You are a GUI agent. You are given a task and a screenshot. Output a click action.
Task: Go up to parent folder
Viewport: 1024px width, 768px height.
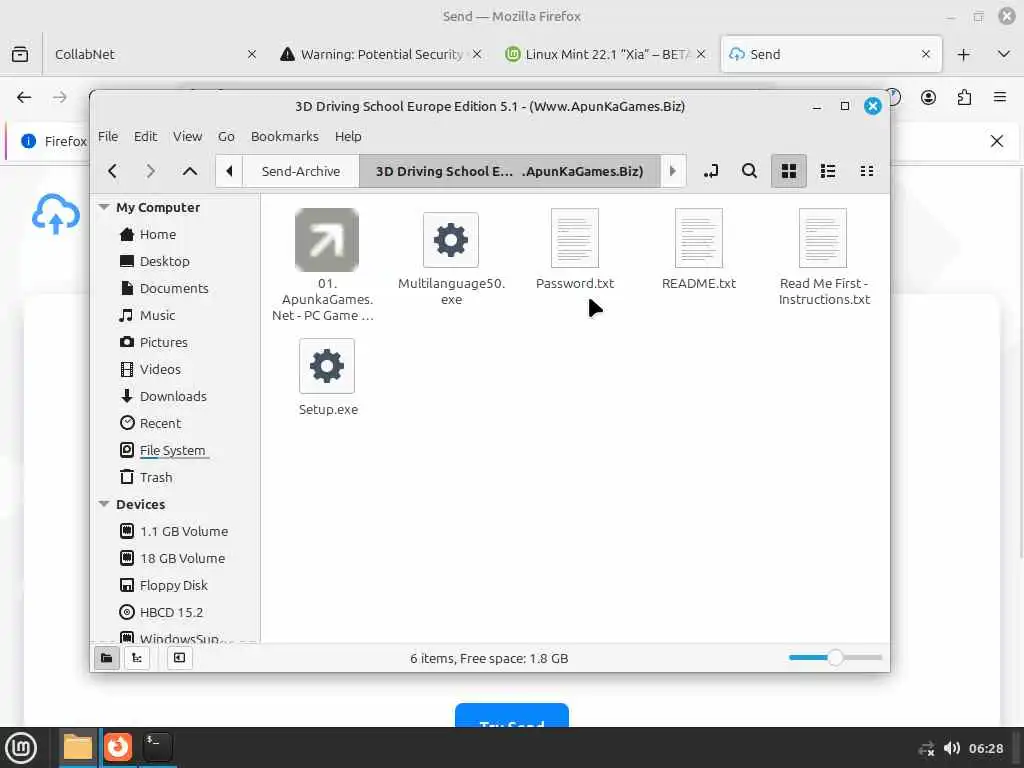(190, 171)
